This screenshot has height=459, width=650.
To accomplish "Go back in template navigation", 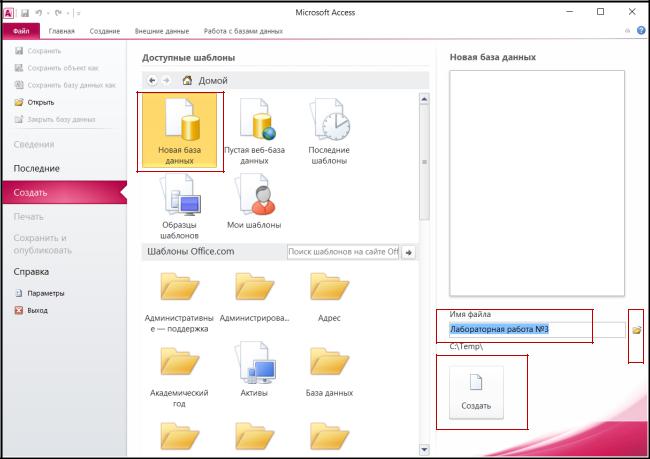I will [152, 80].
